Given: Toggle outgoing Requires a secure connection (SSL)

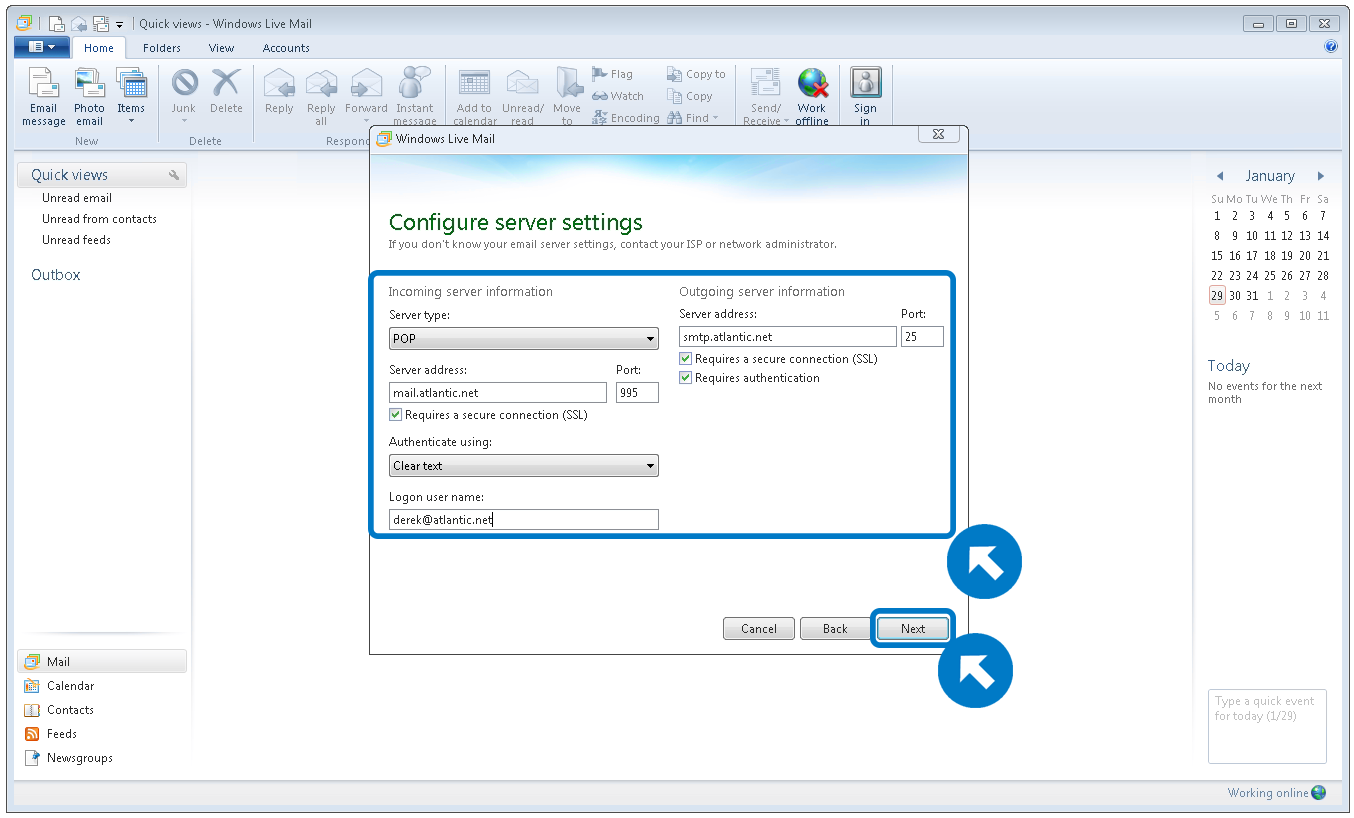Looking at the screenshot, I should point(686,358).
